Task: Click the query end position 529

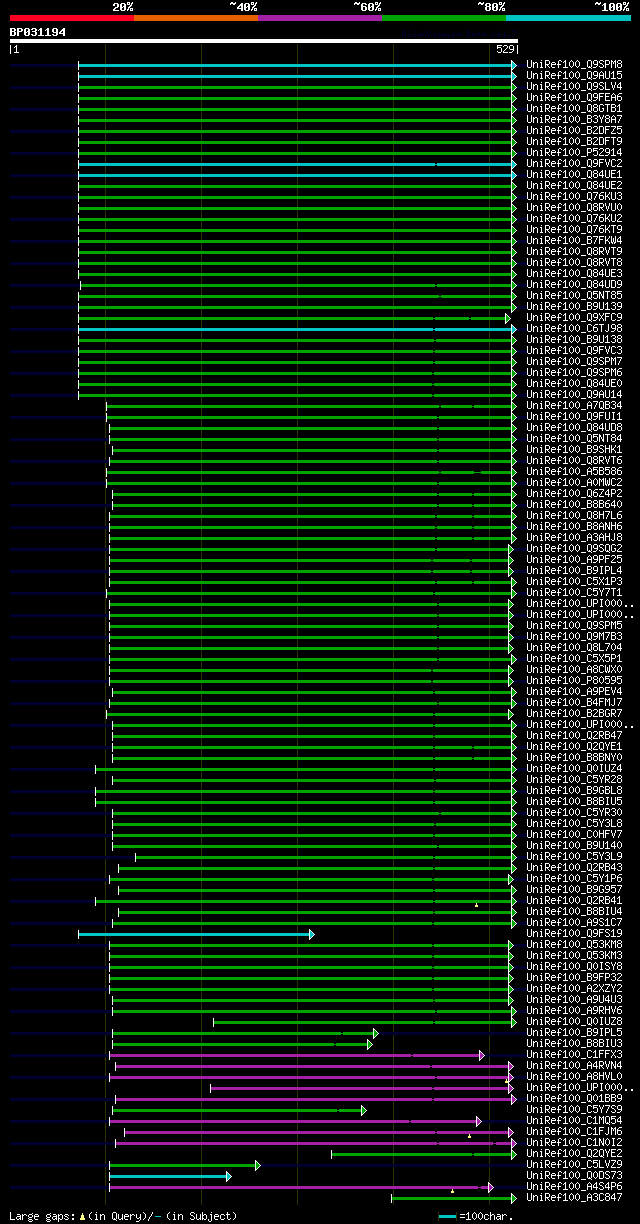Action: pyautogui.click(x=505, y=49)
